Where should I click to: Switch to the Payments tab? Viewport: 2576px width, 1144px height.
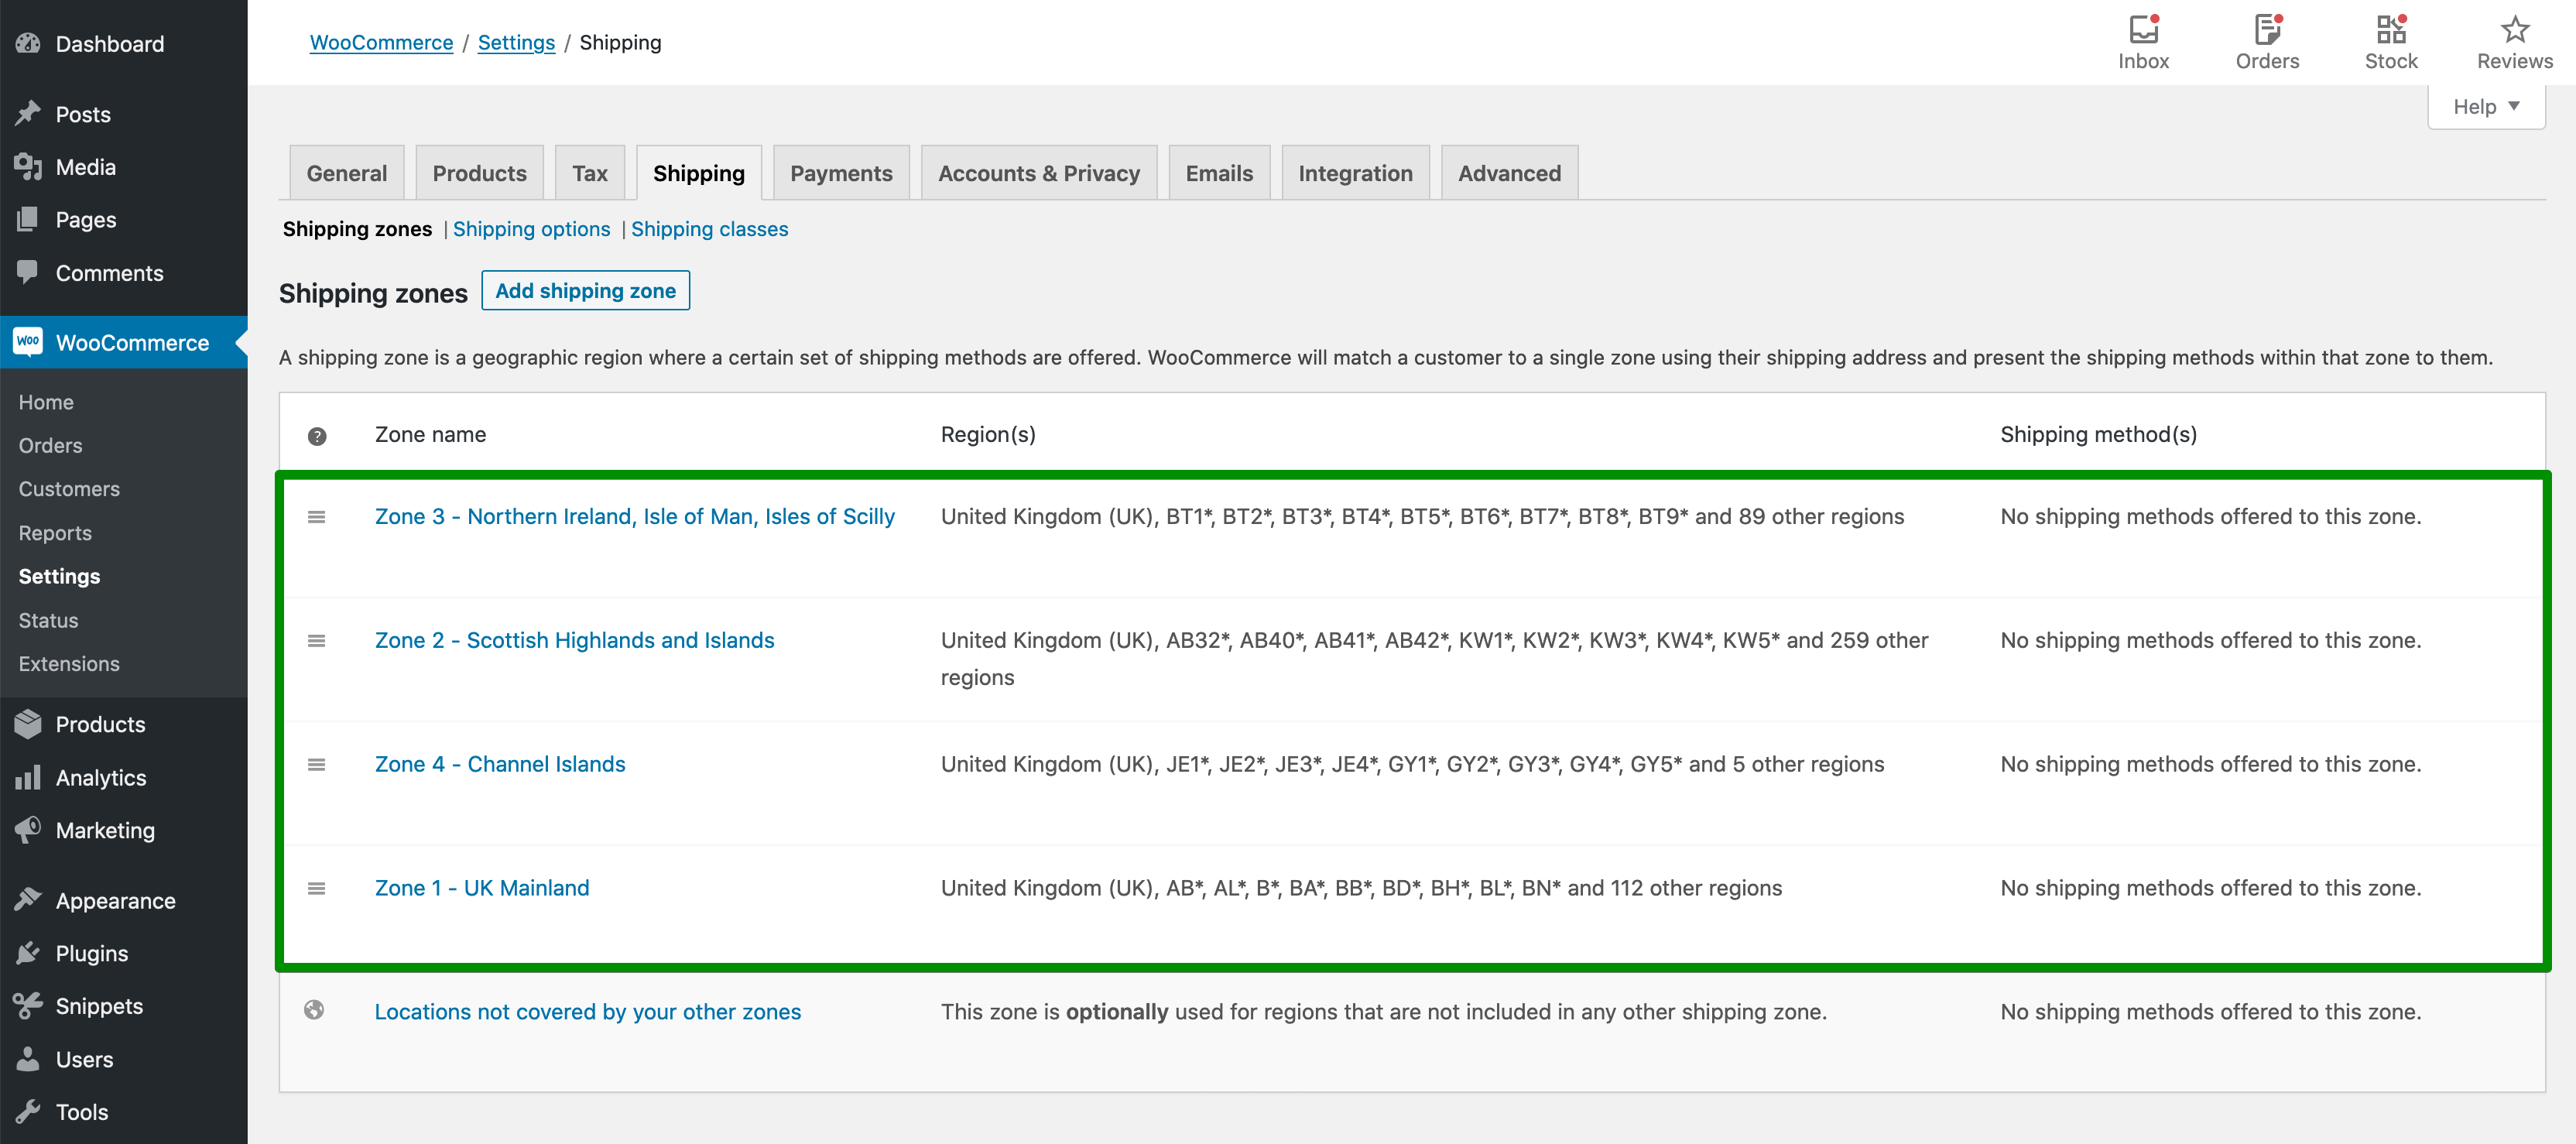[841, 173]
